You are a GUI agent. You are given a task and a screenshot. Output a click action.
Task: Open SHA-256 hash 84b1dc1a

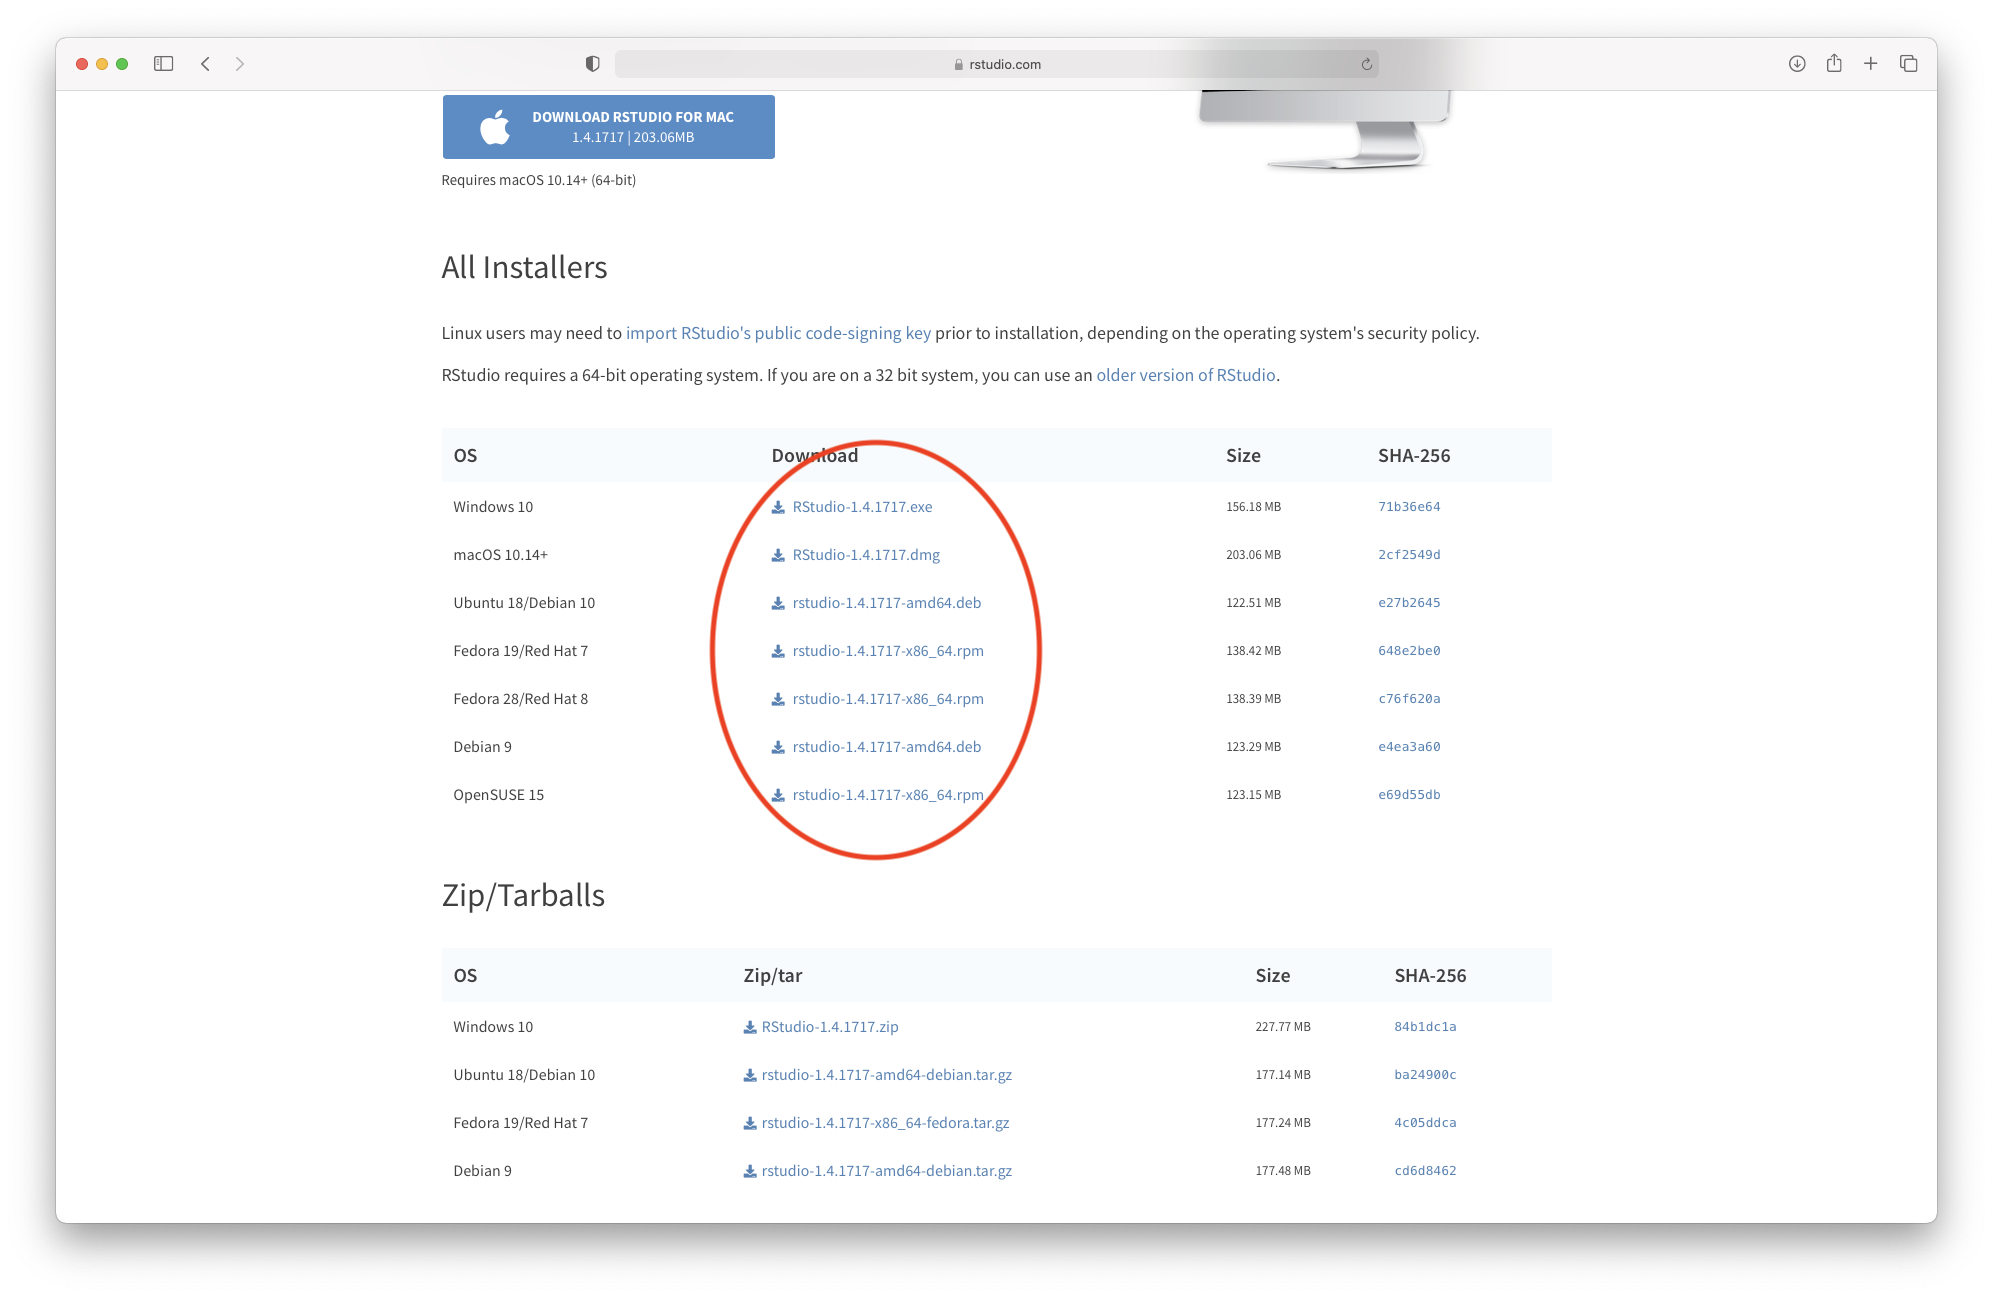tap(1425, 1027)
